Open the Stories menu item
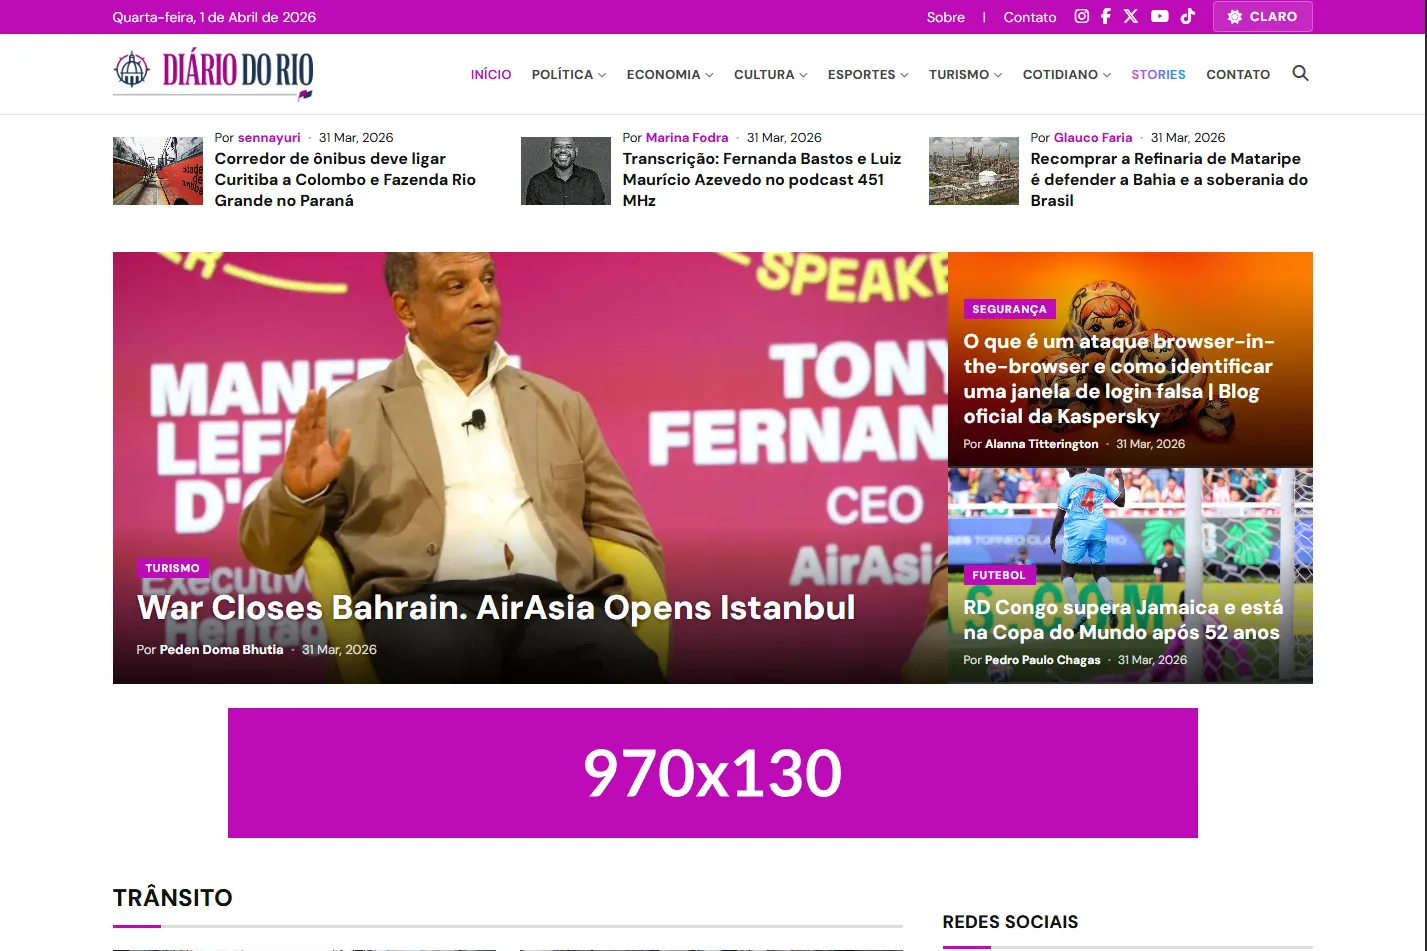 coord(1158,74)
